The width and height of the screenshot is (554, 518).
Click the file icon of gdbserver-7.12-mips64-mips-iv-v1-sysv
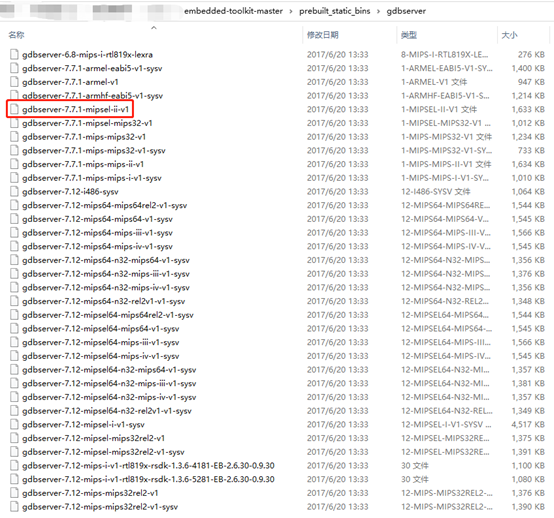tap(14, 246)
